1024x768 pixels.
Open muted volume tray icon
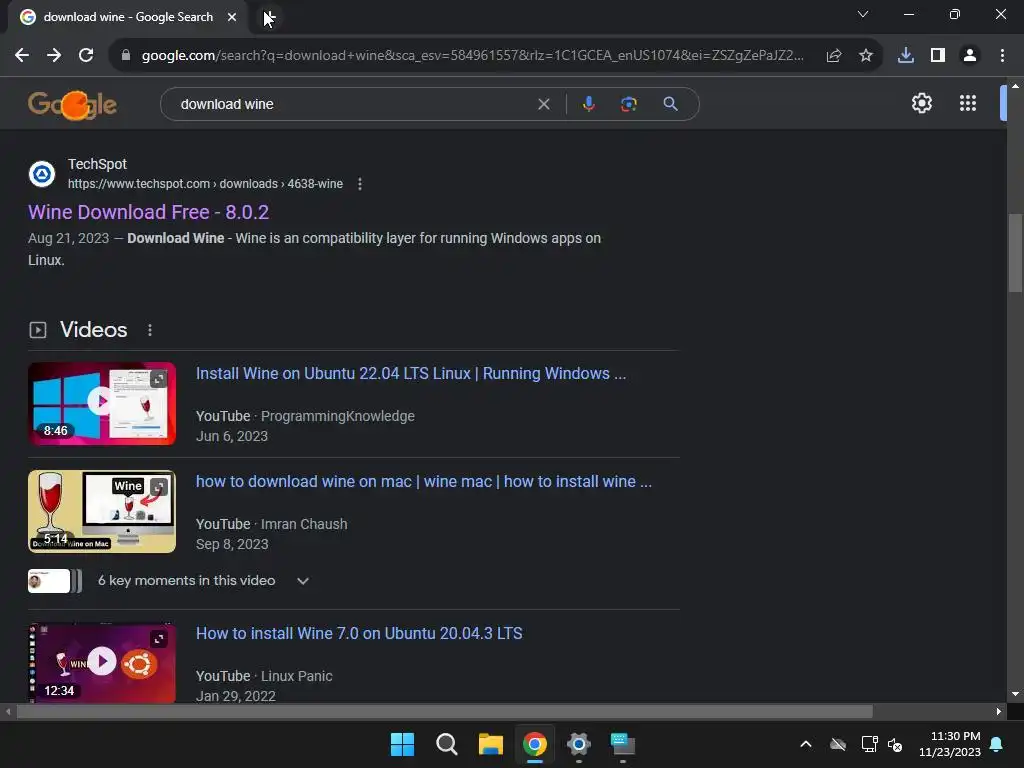[x=895, y=744]
